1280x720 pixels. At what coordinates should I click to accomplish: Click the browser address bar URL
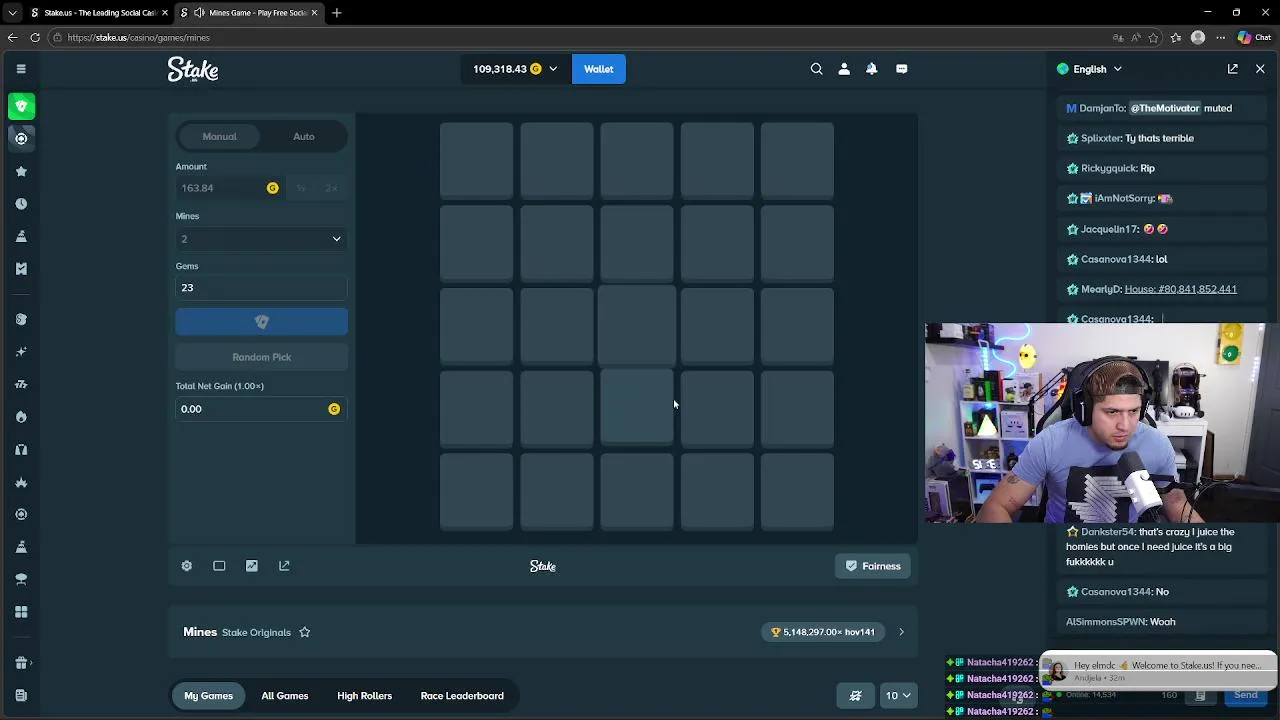tap(138, 38)
